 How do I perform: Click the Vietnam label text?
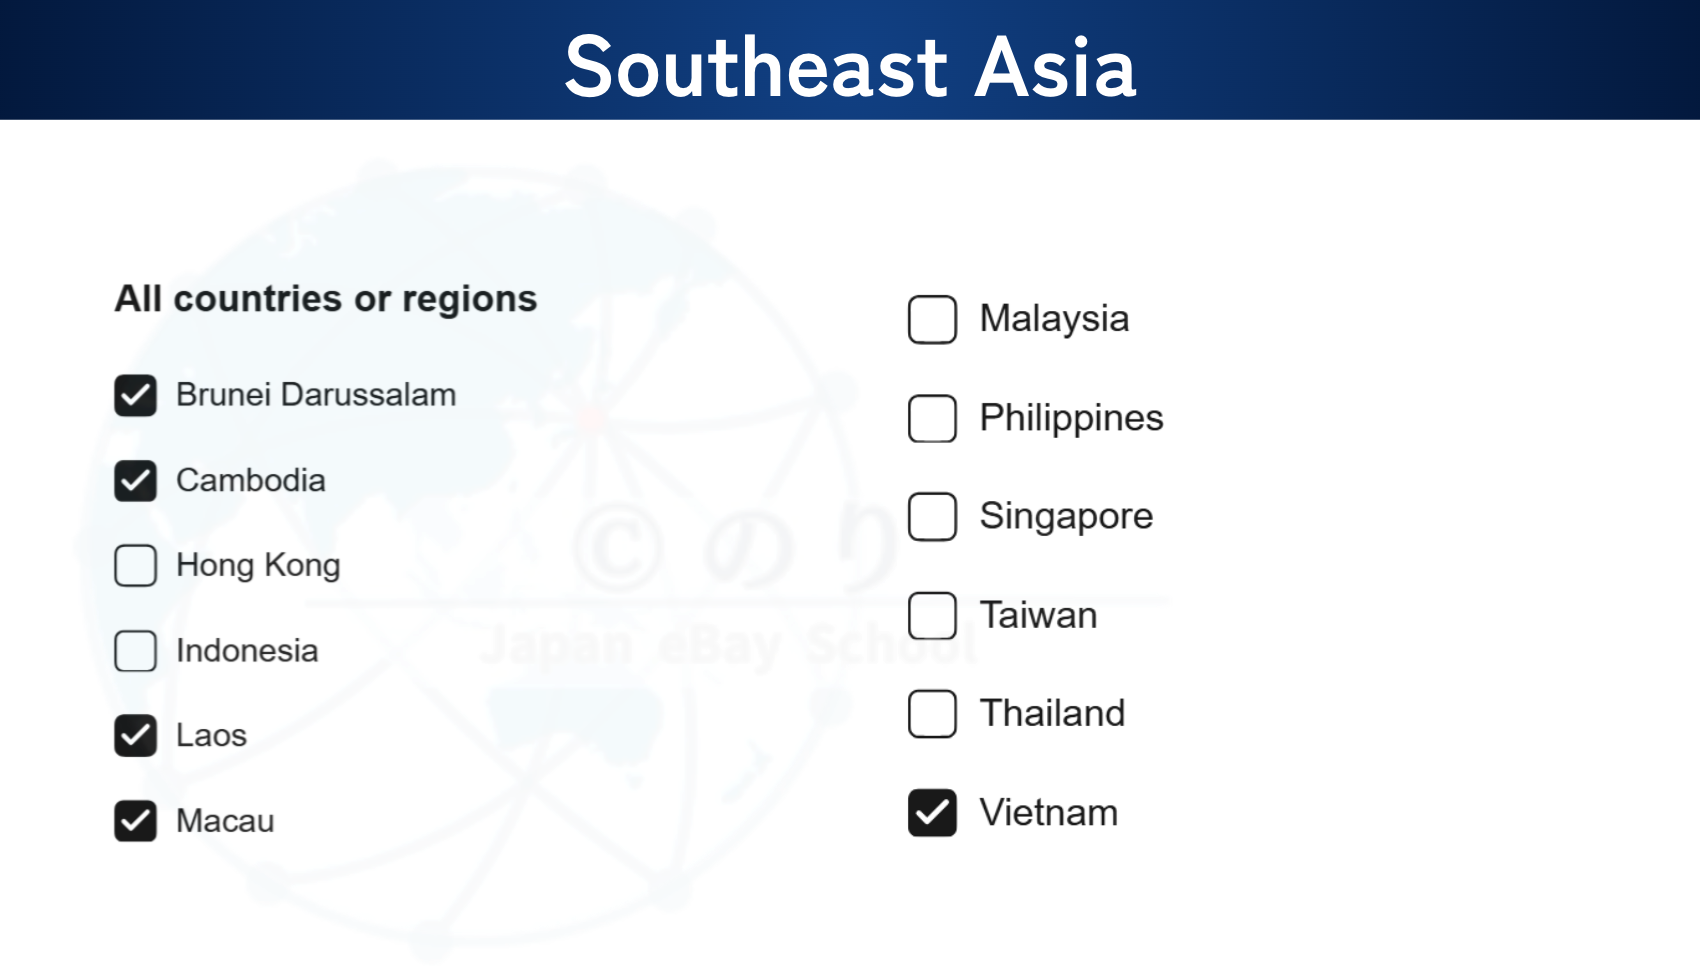point(1048,812)
